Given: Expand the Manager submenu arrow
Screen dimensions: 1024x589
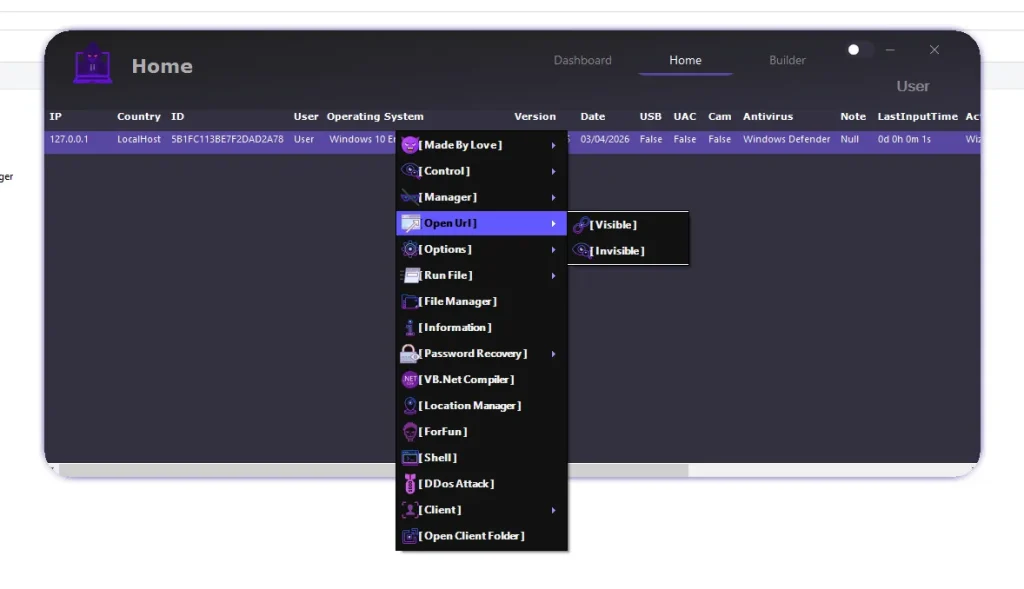Looking at the screenshot, I should pyautogui.click(x=553, y=198).
